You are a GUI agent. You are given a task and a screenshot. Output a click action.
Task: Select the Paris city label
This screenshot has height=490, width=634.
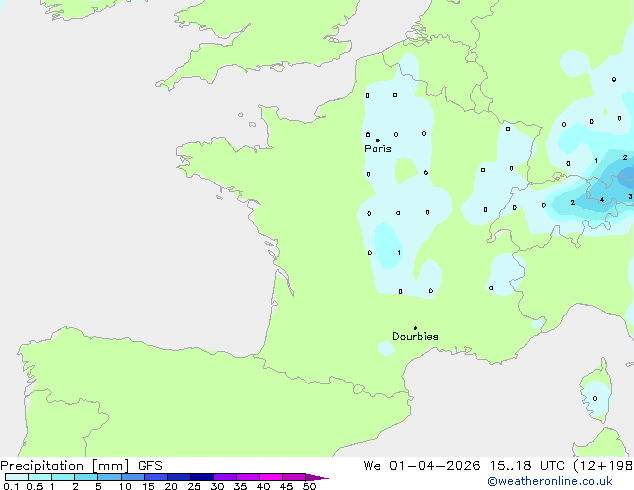[378, 149]
